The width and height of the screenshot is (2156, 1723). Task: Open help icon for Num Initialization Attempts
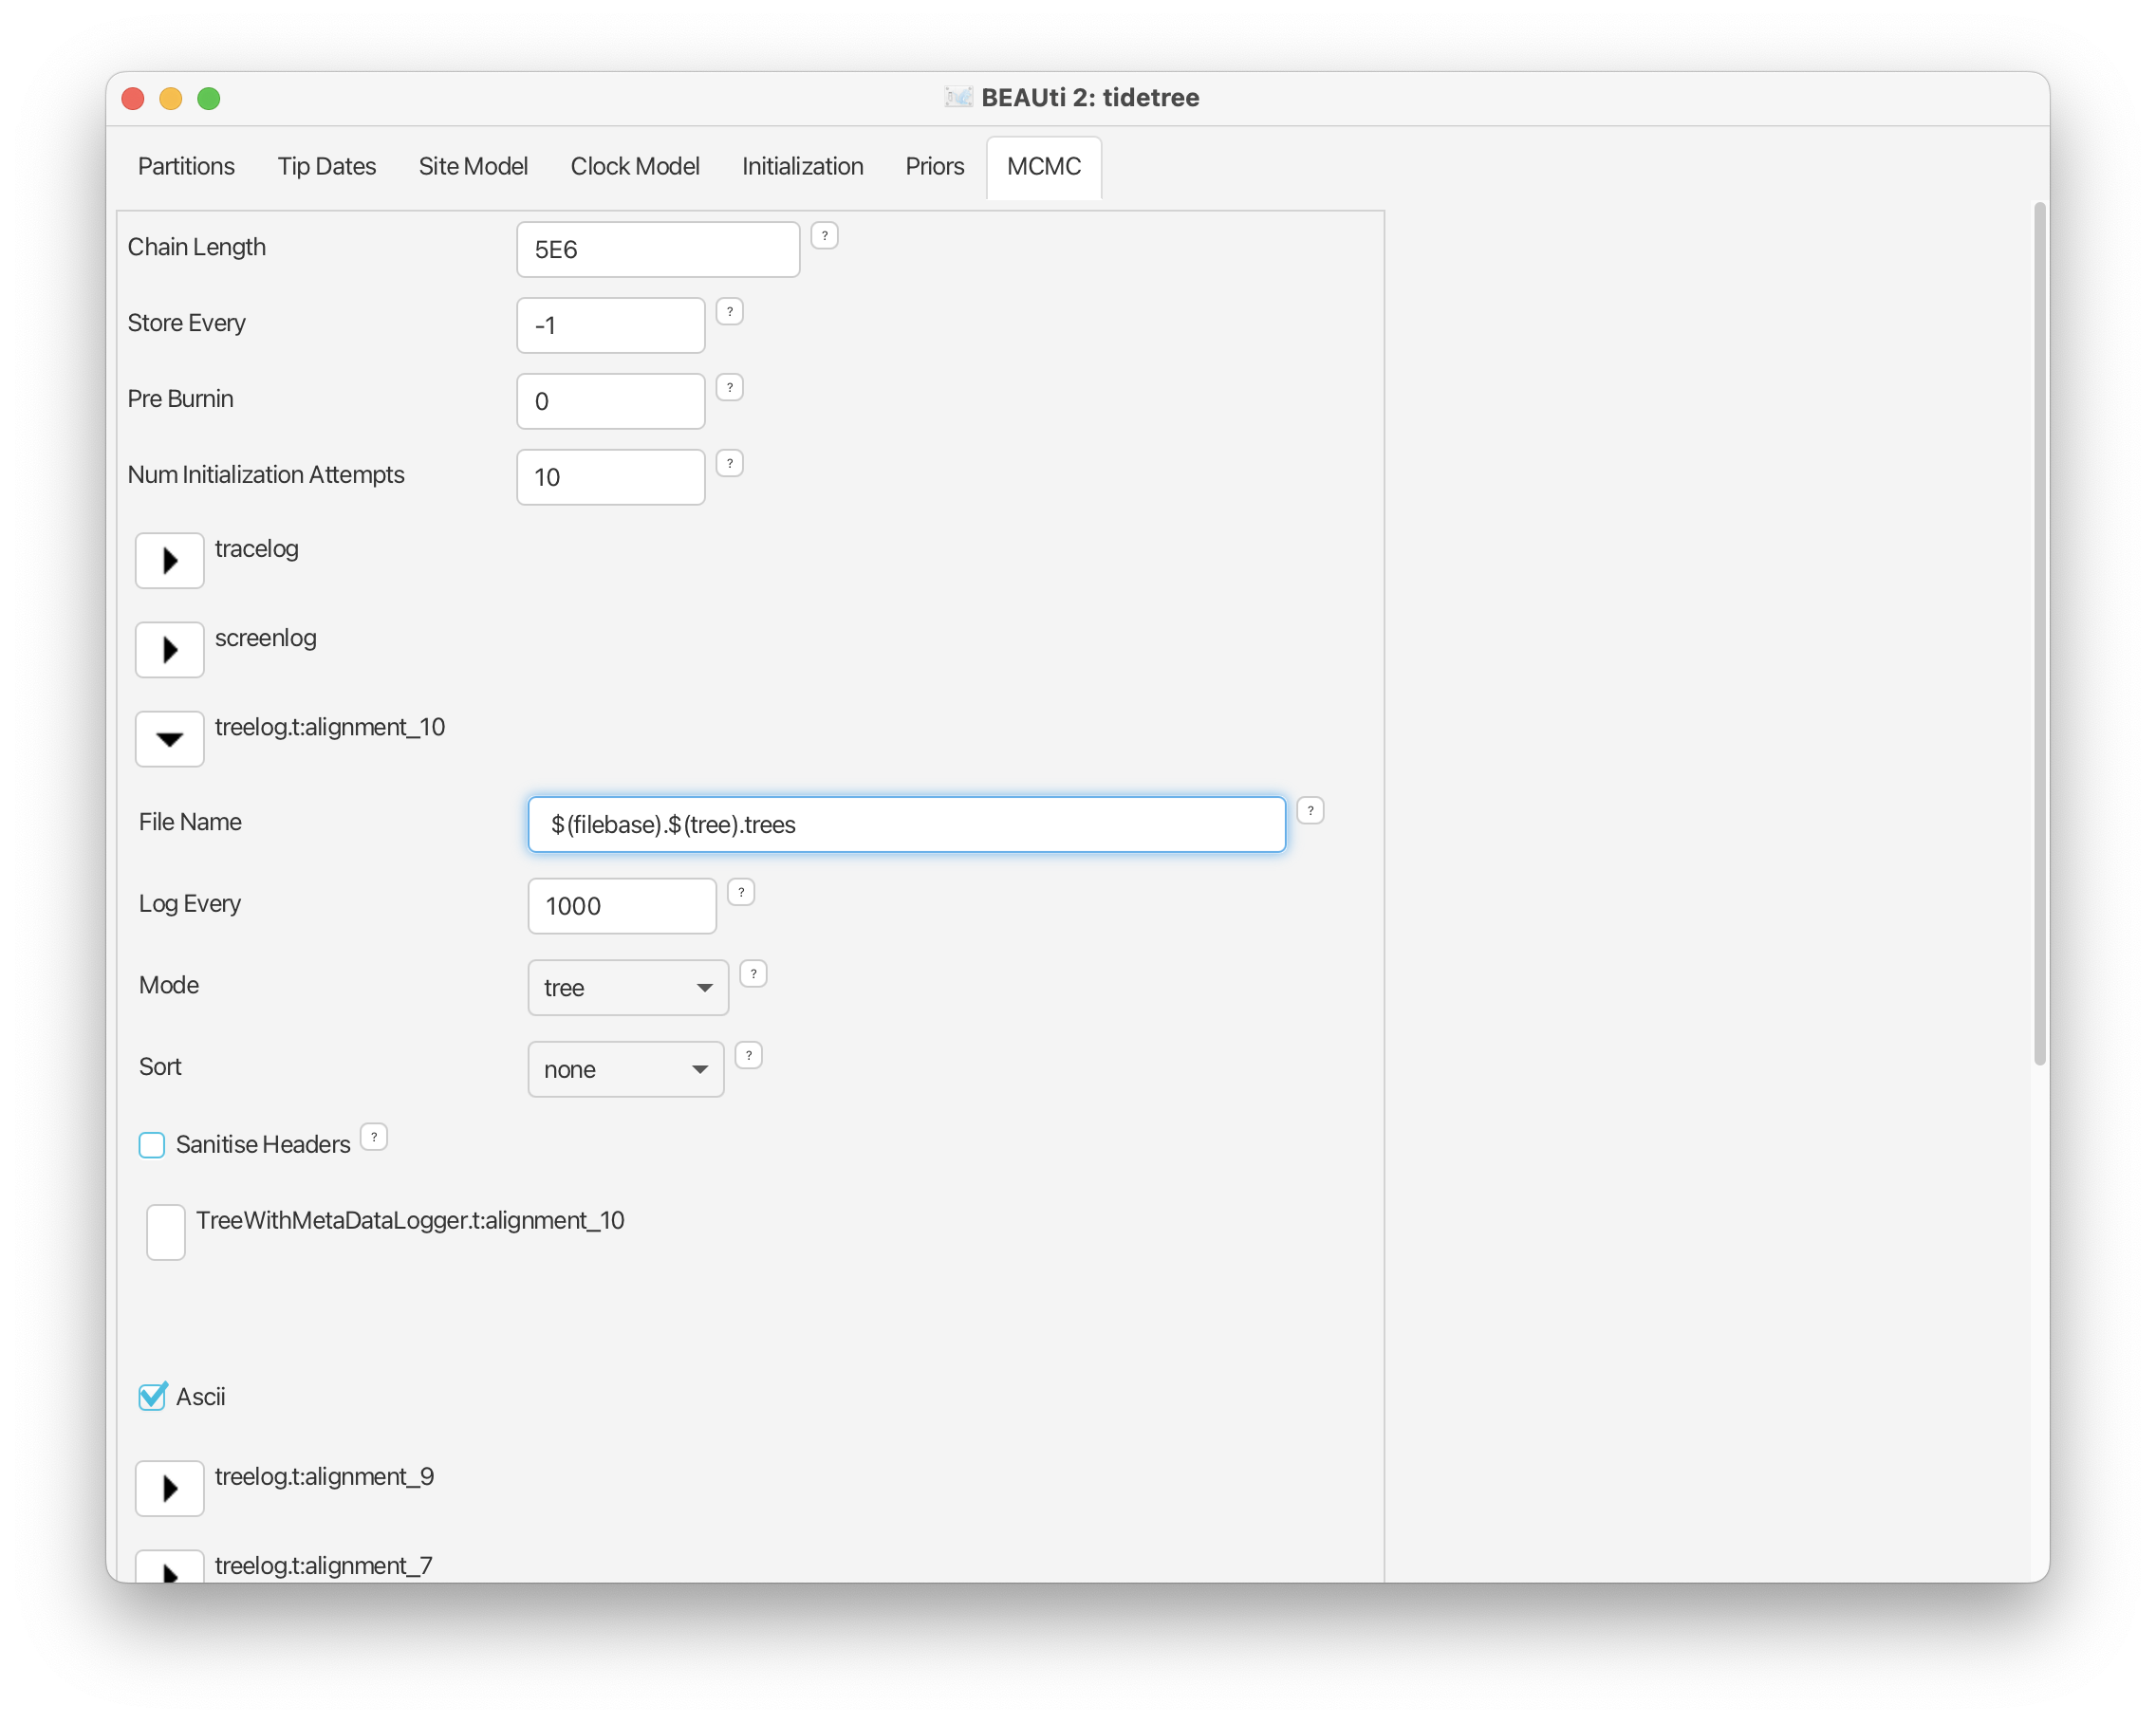click(x=730, y=464)
